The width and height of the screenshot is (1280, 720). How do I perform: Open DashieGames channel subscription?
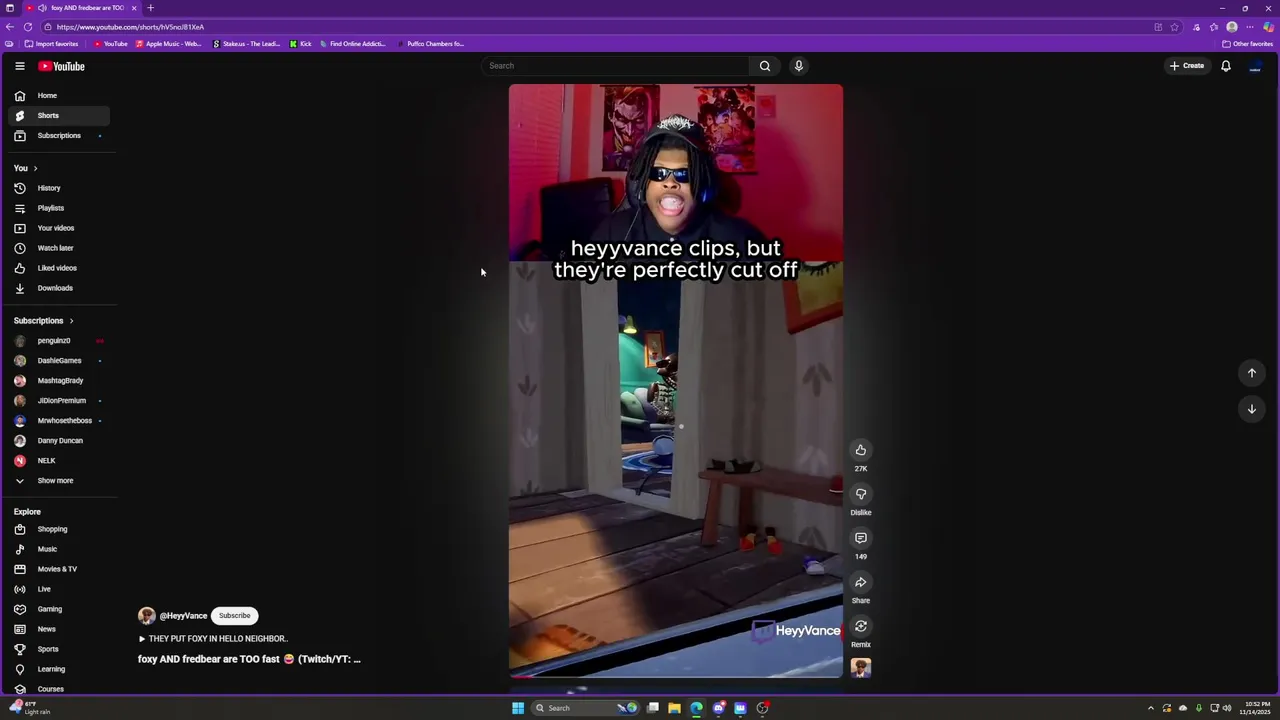[x=60, y=361]
